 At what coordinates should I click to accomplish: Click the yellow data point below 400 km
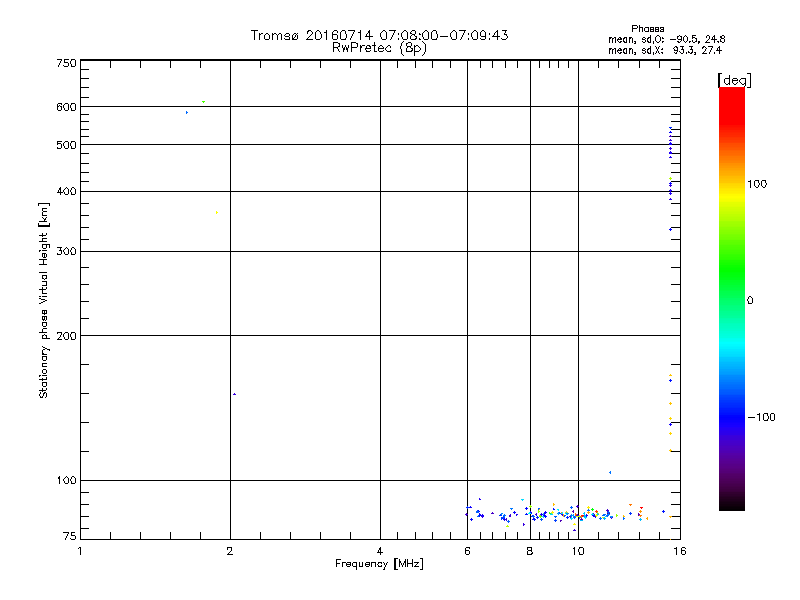point(217,212)
